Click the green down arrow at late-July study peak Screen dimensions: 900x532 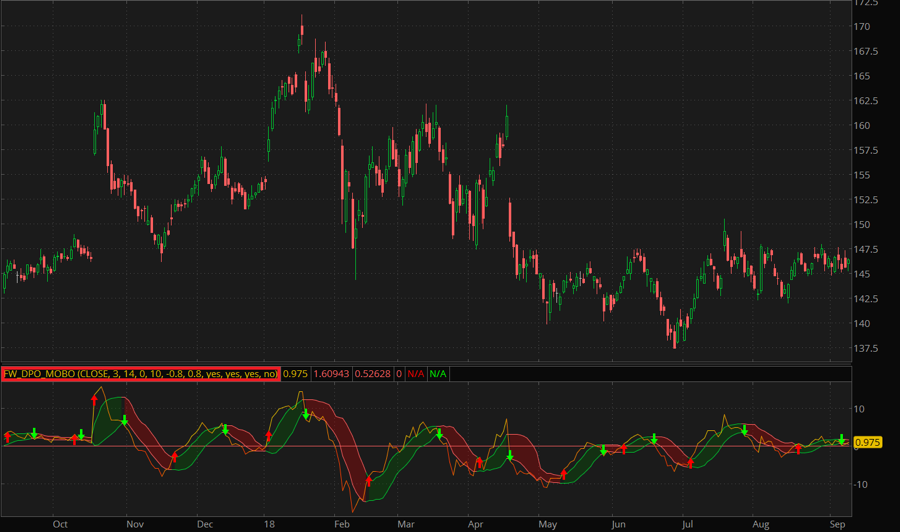click(x=744, y=431)
